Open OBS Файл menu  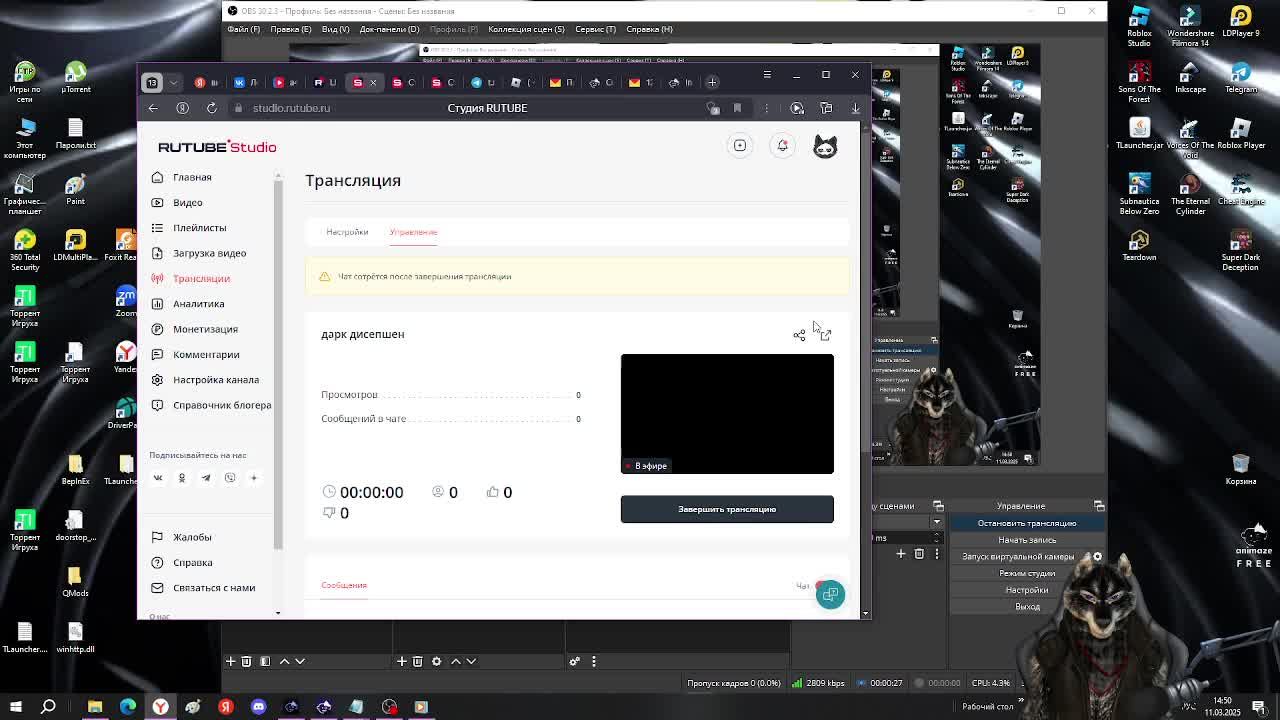pos(243,29)
